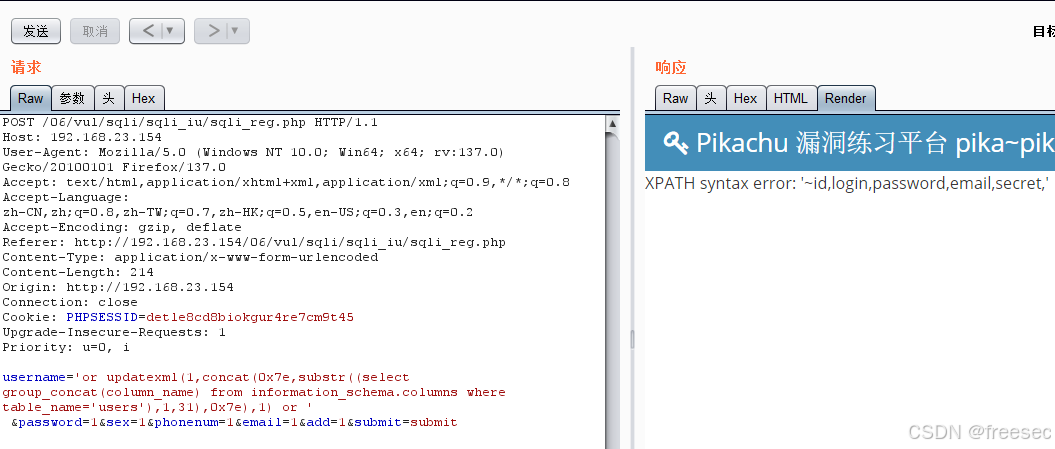The height and width of the screenshot is (449, 1055).
Task: Switch to the response Hex tab
Action: (745, 98)
